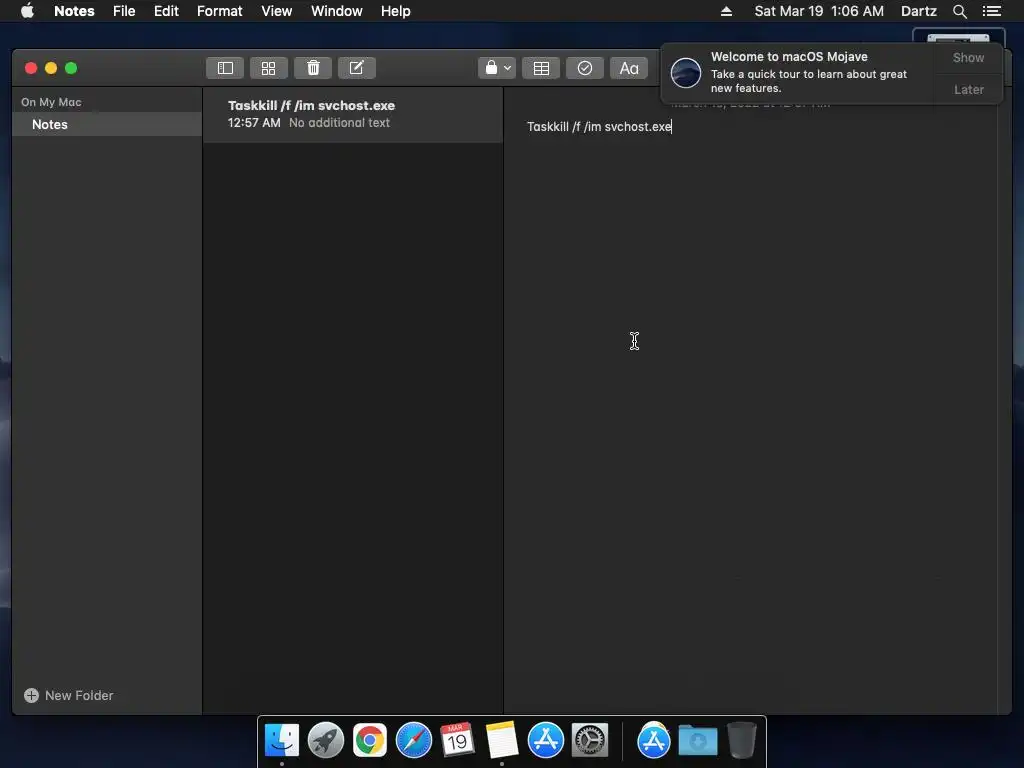Open Spotlight search magnifier

[x=959, y=11]
